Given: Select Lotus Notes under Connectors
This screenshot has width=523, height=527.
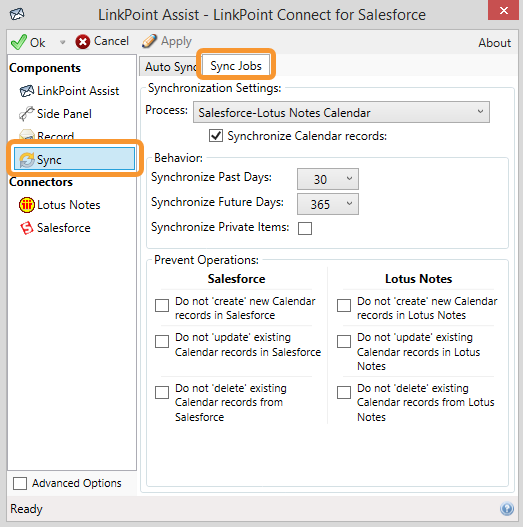Looking at the screenshot, I should (x=69, y=205).
